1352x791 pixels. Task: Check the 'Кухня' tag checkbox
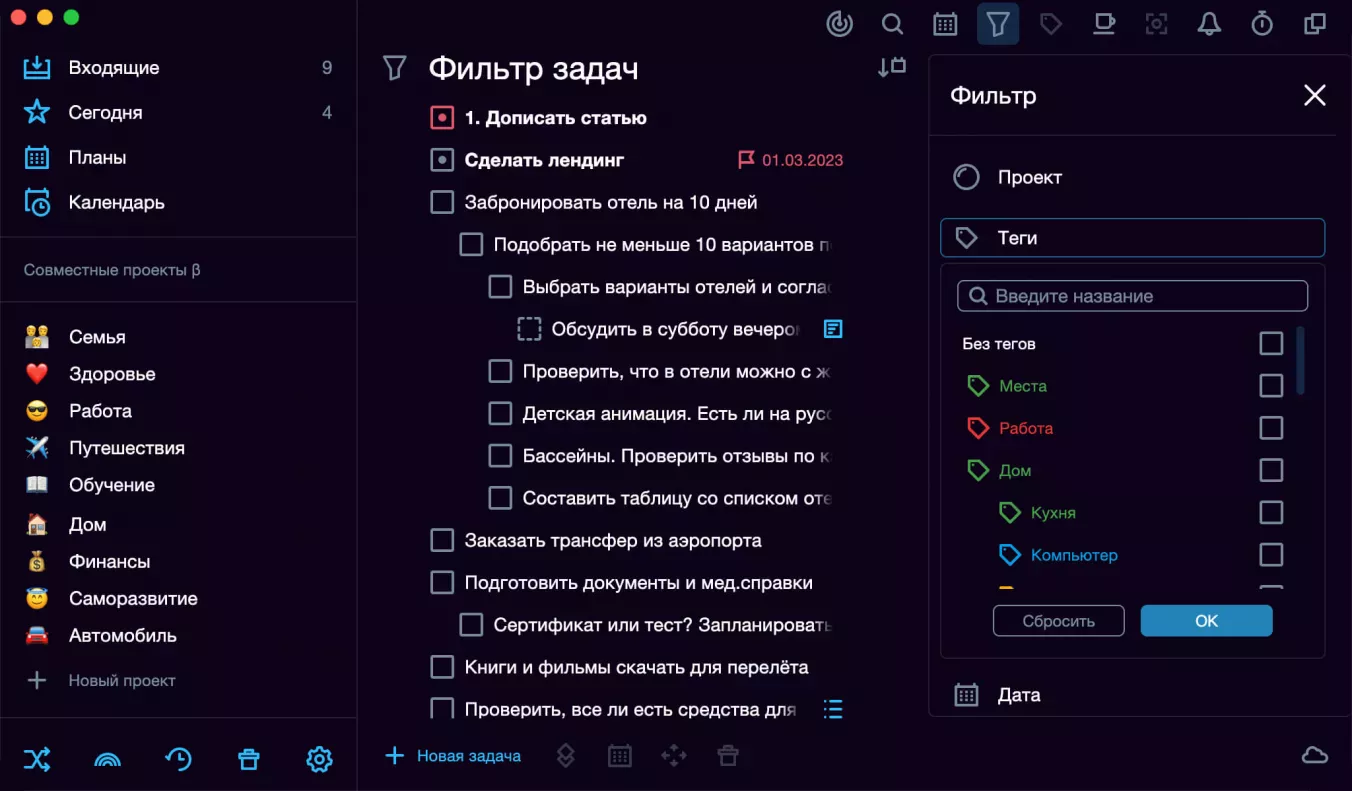click(1271, 512)
